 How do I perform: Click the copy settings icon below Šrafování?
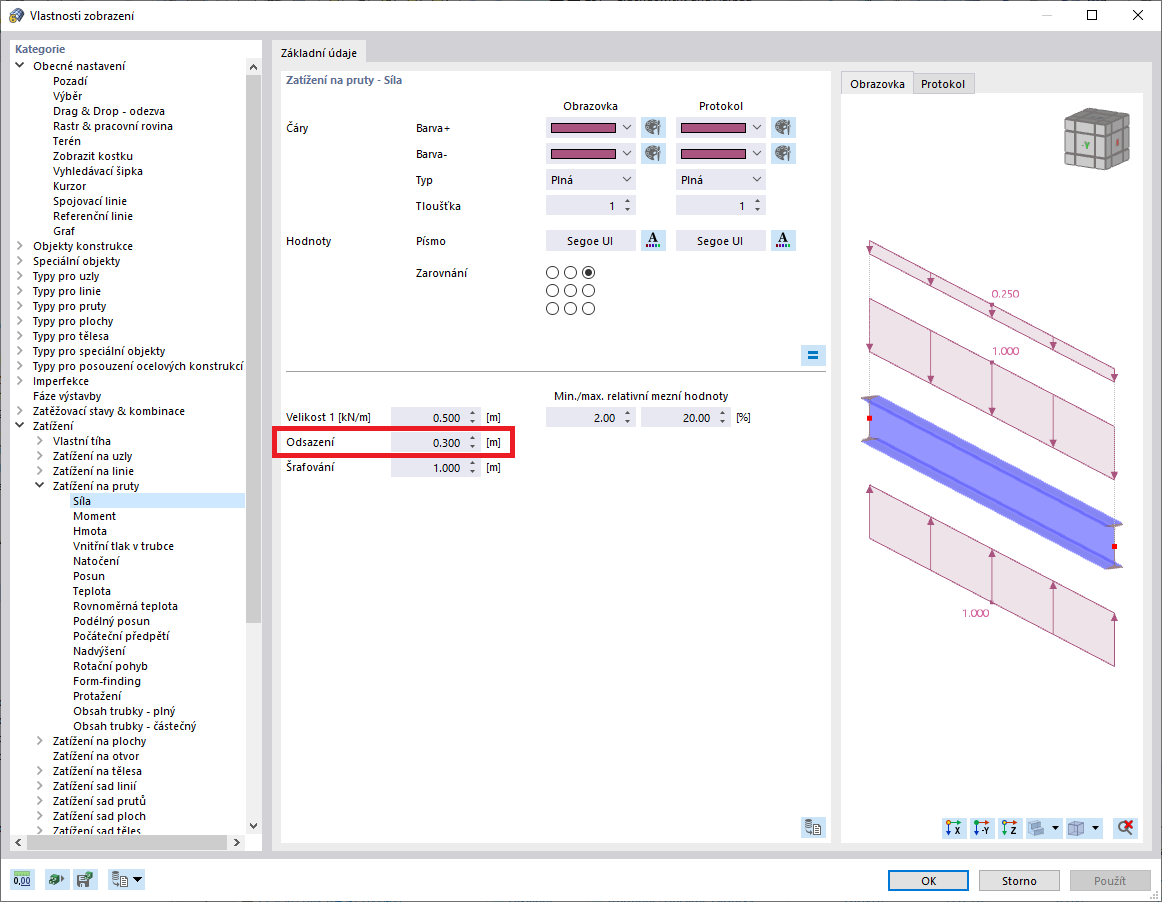pyautogui.click(x=813, y=827)
